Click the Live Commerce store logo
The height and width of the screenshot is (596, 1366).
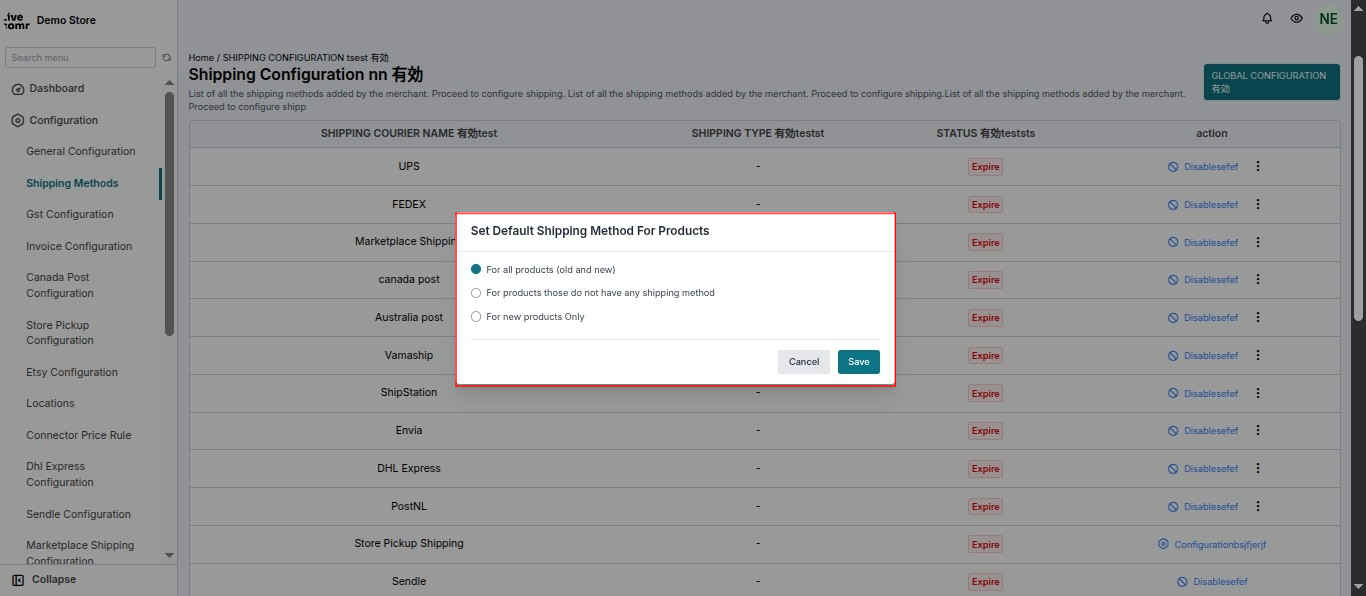17,19
